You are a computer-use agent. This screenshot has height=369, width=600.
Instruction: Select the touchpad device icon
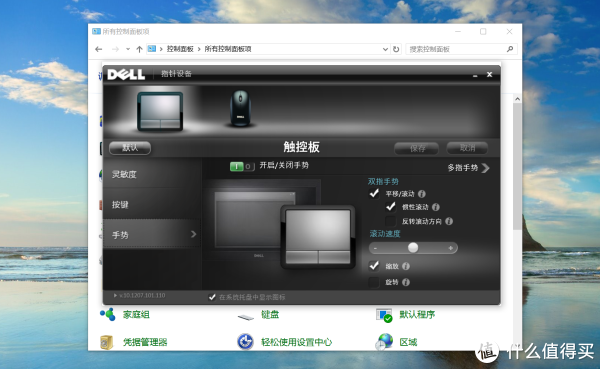(x=160, y=111)
